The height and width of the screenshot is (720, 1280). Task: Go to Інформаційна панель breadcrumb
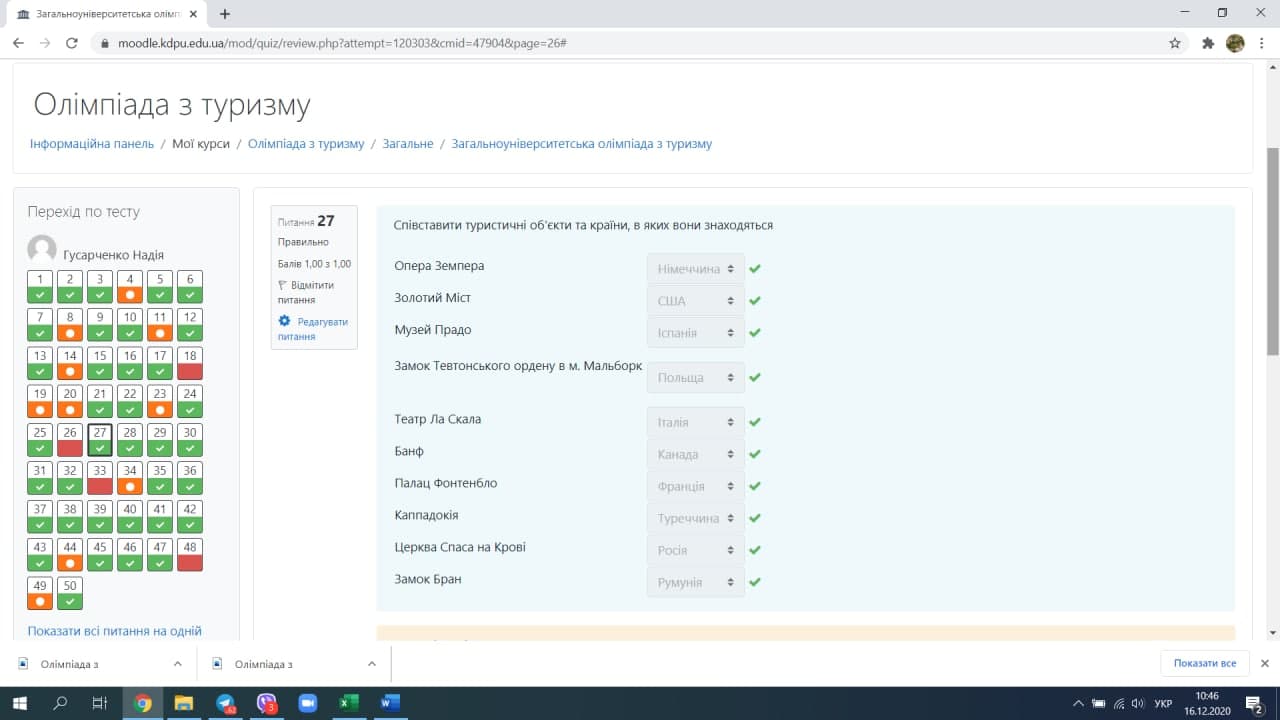pos(92,144)
